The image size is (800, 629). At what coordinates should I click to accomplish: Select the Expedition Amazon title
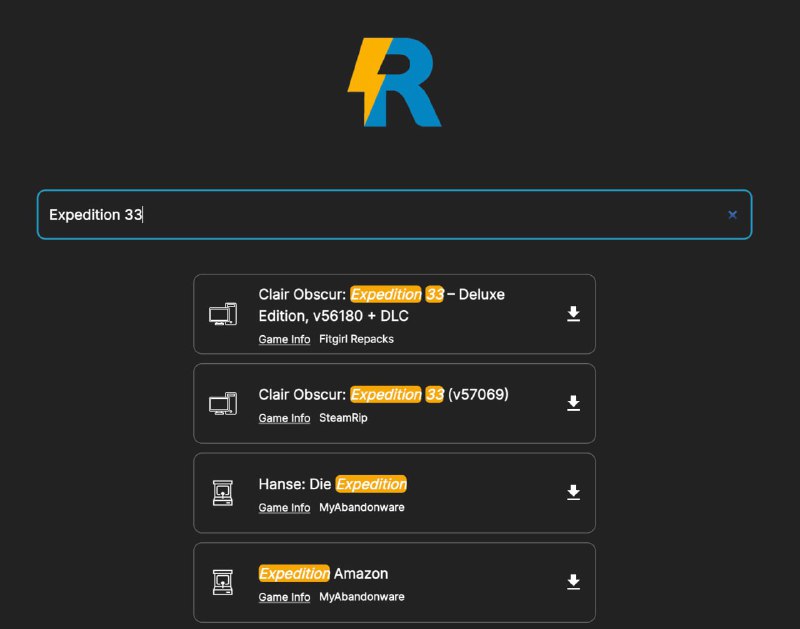click(x=323, y=574)
